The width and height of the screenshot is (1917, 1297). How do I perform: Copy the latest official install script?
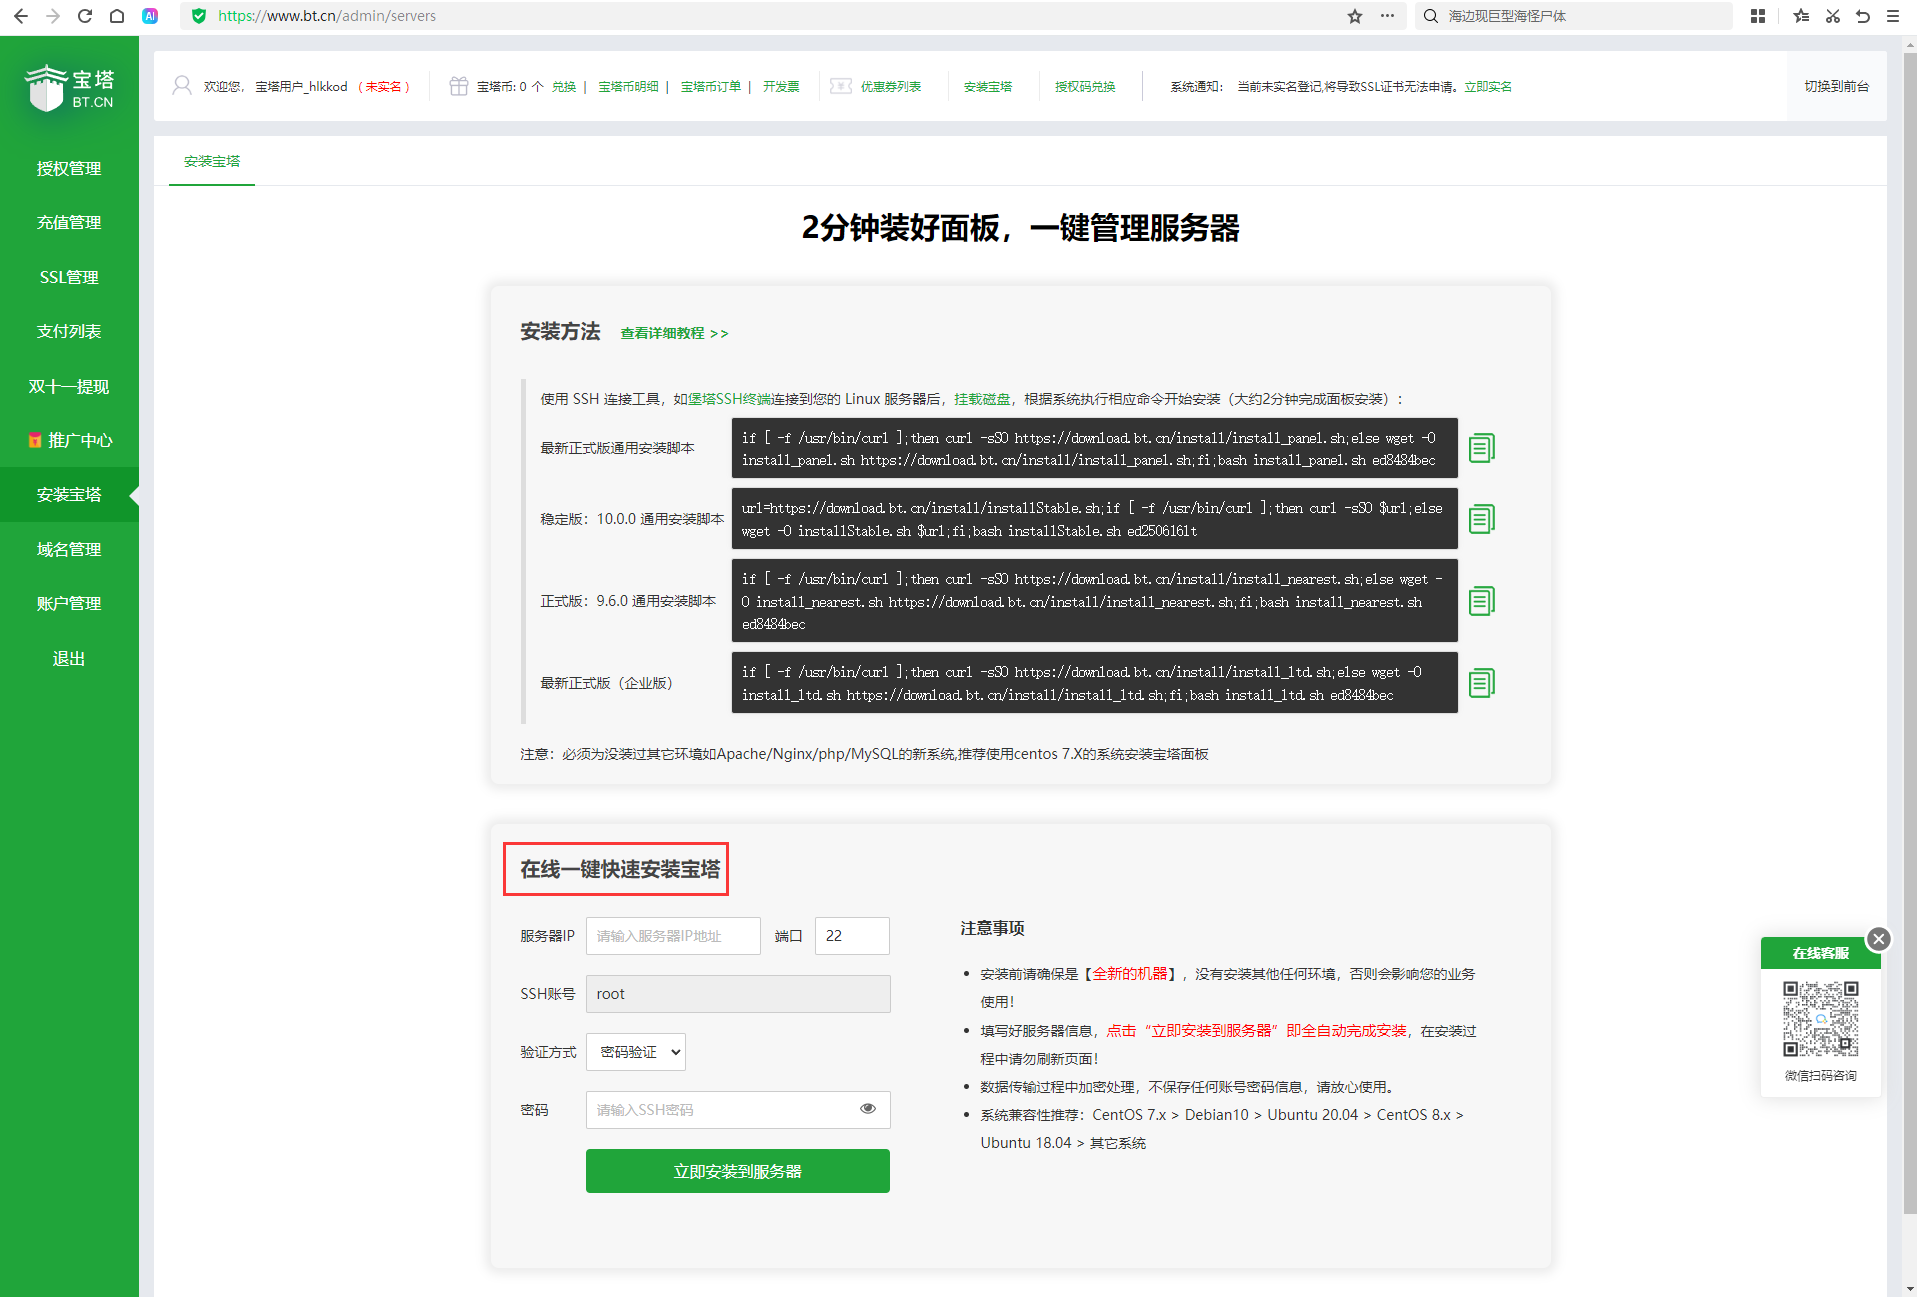coord(1481,449)
